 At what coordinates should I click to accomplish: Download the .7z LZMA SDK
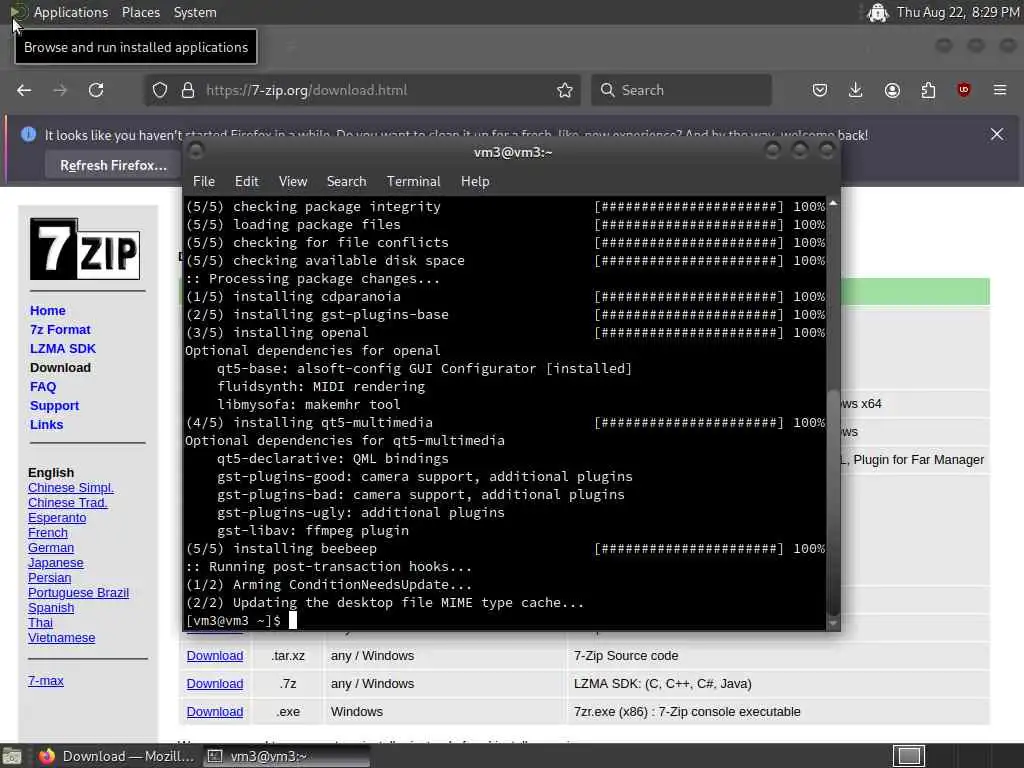coord(215,684)
